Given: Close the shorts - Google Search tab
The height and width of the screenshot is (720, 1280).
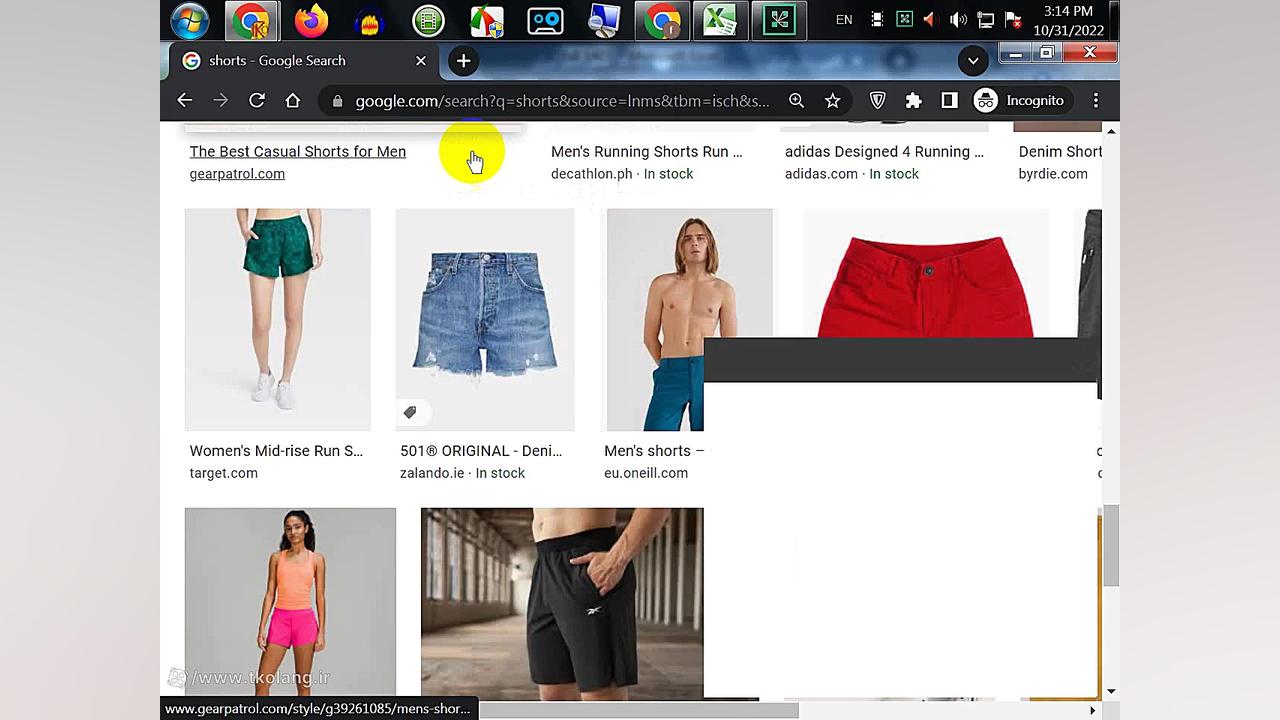Looking at the screenshot, I should click(x=421, y=61).
